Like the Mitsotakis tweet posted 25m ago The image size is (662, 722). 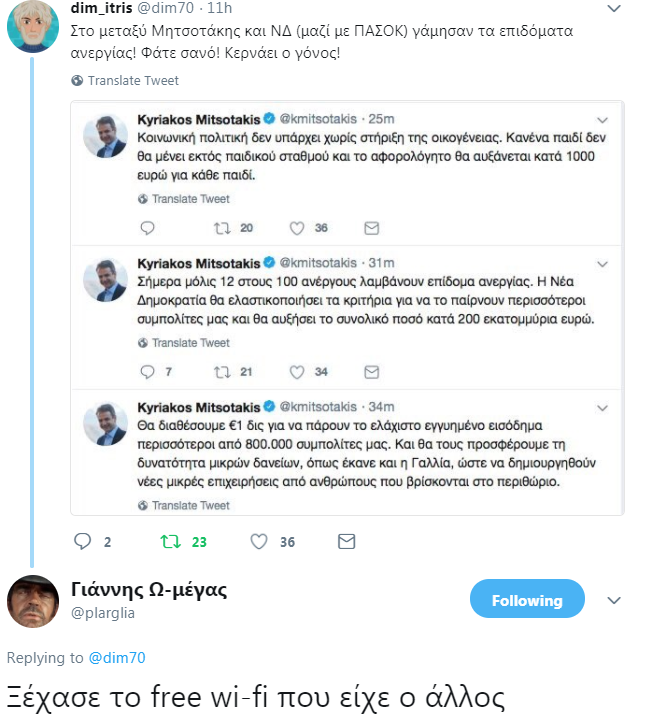296,228
